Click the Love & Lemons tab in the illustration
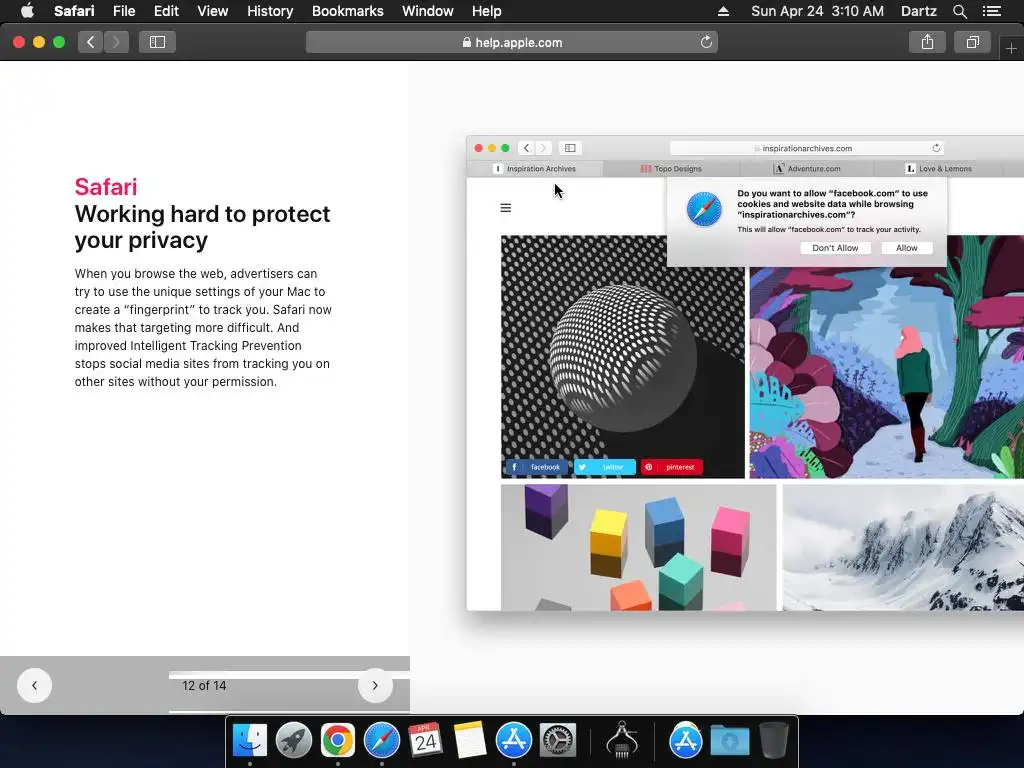Viewport: 1024px width, 768px height. click(x=938, y=168)
